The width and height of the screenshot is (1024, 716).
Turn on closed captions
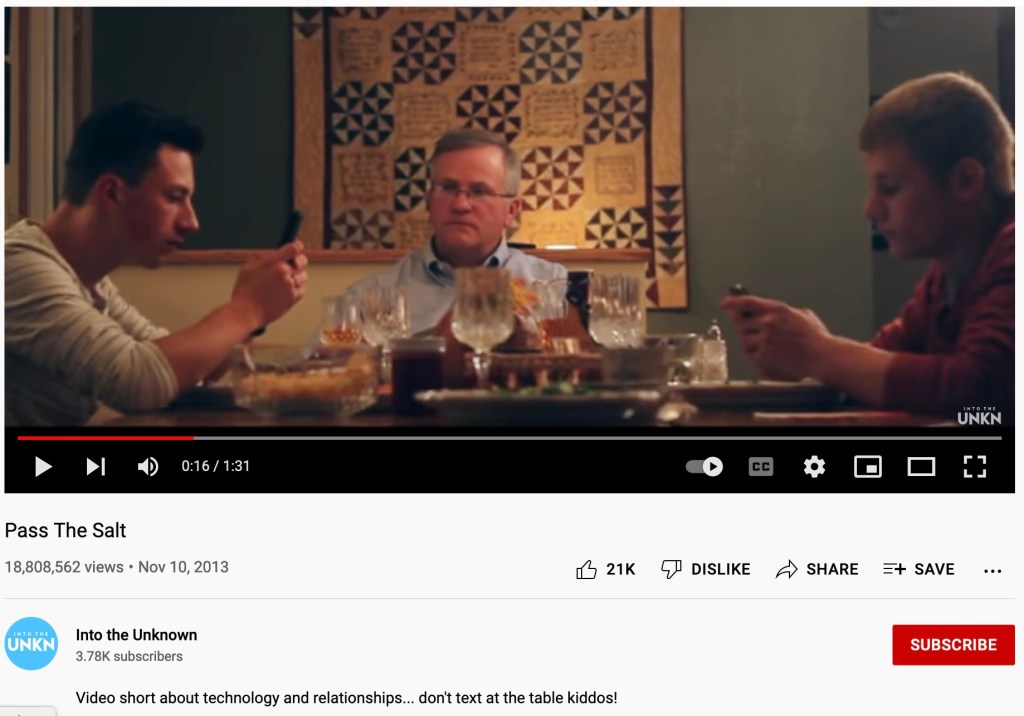tap(761, 466)
